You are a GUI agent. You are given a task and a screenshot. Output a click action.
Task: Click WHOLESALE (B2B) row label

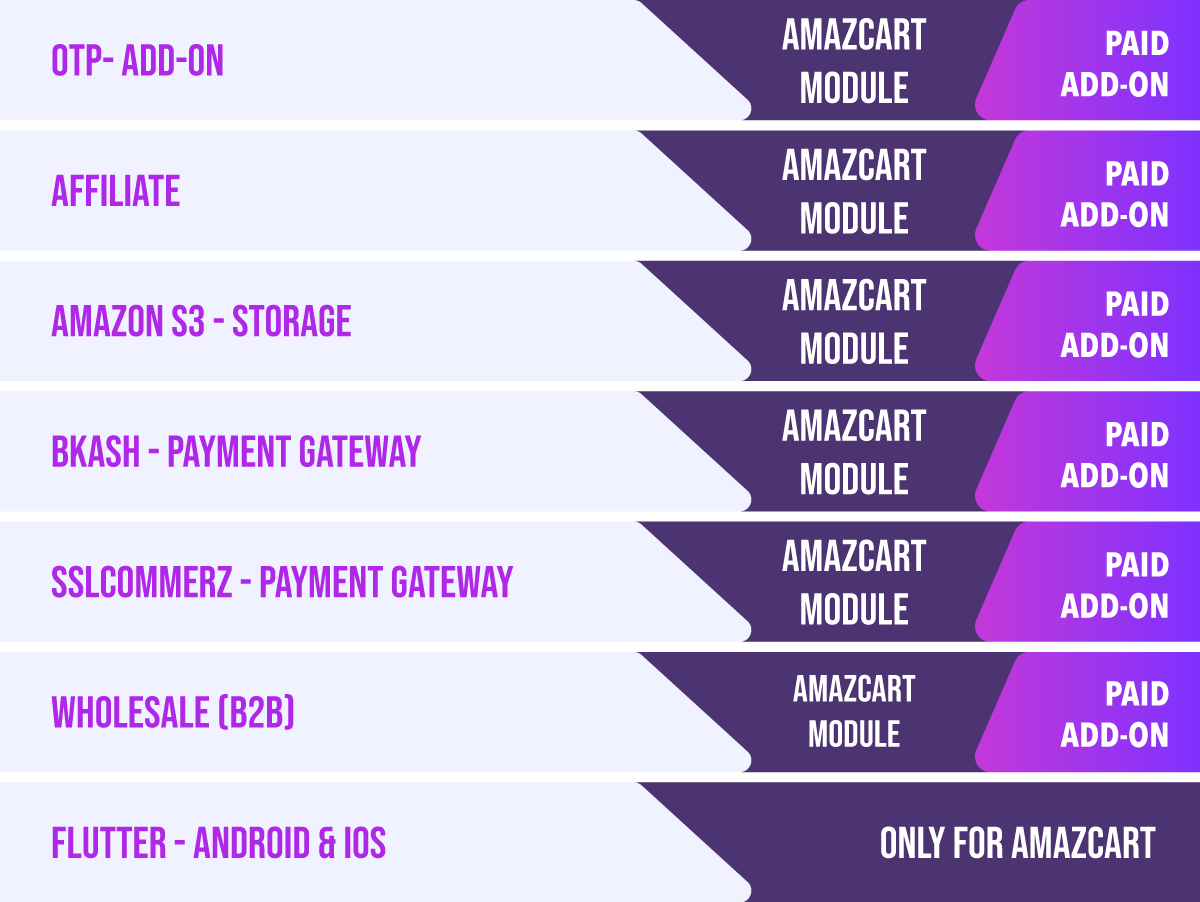tap(173, 712)
